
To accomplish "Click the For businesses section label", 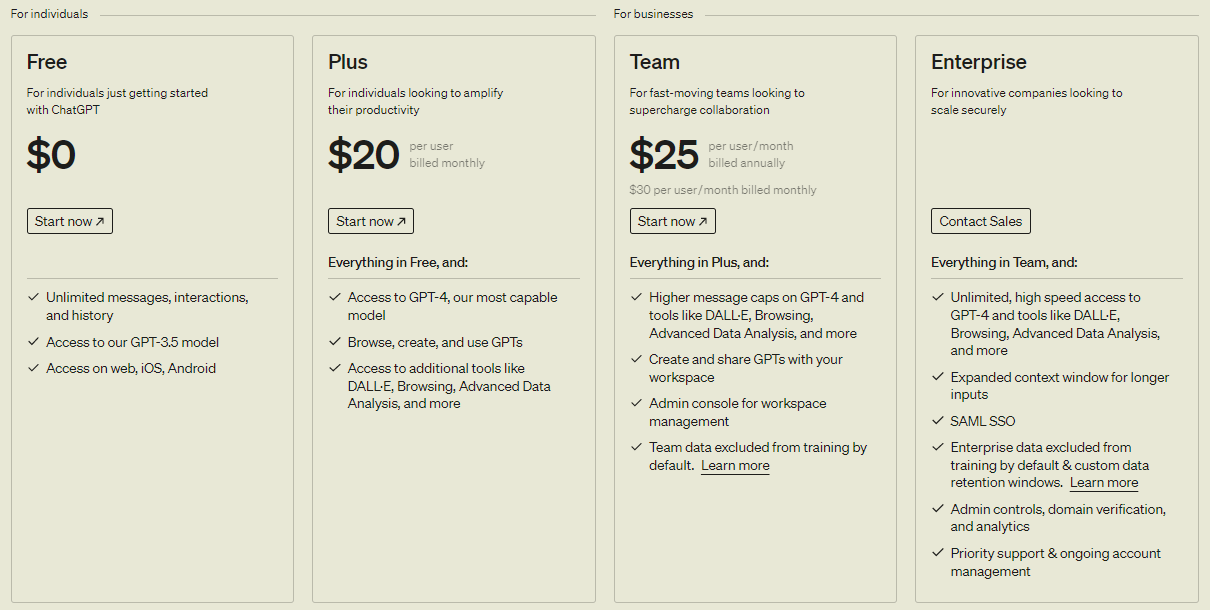I will 653,14.
